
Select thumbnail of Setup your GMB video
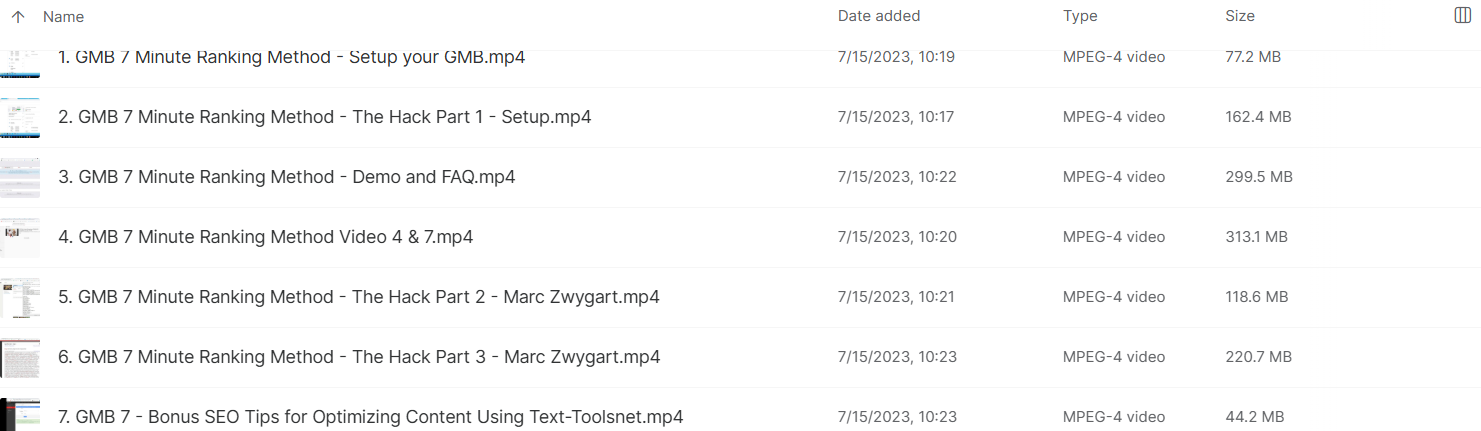point(20,62)
